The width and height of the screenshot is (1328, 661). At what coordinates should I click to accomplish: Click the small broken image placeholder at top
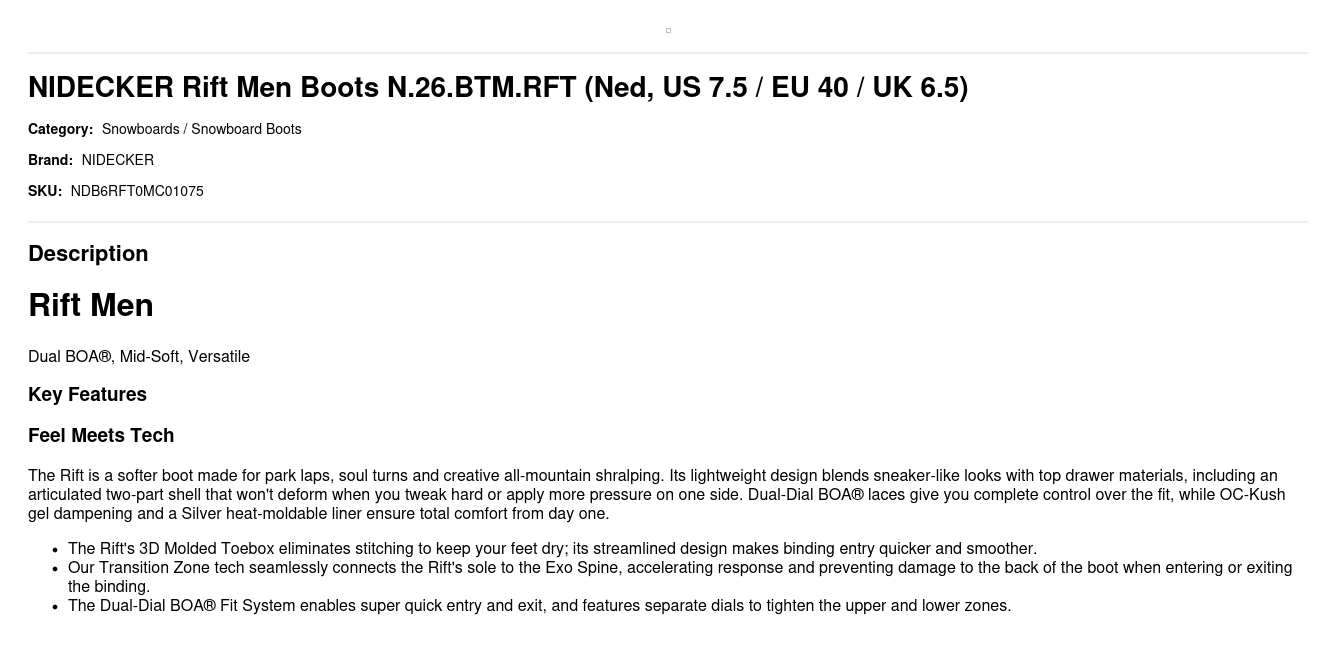tap(668, 31)
